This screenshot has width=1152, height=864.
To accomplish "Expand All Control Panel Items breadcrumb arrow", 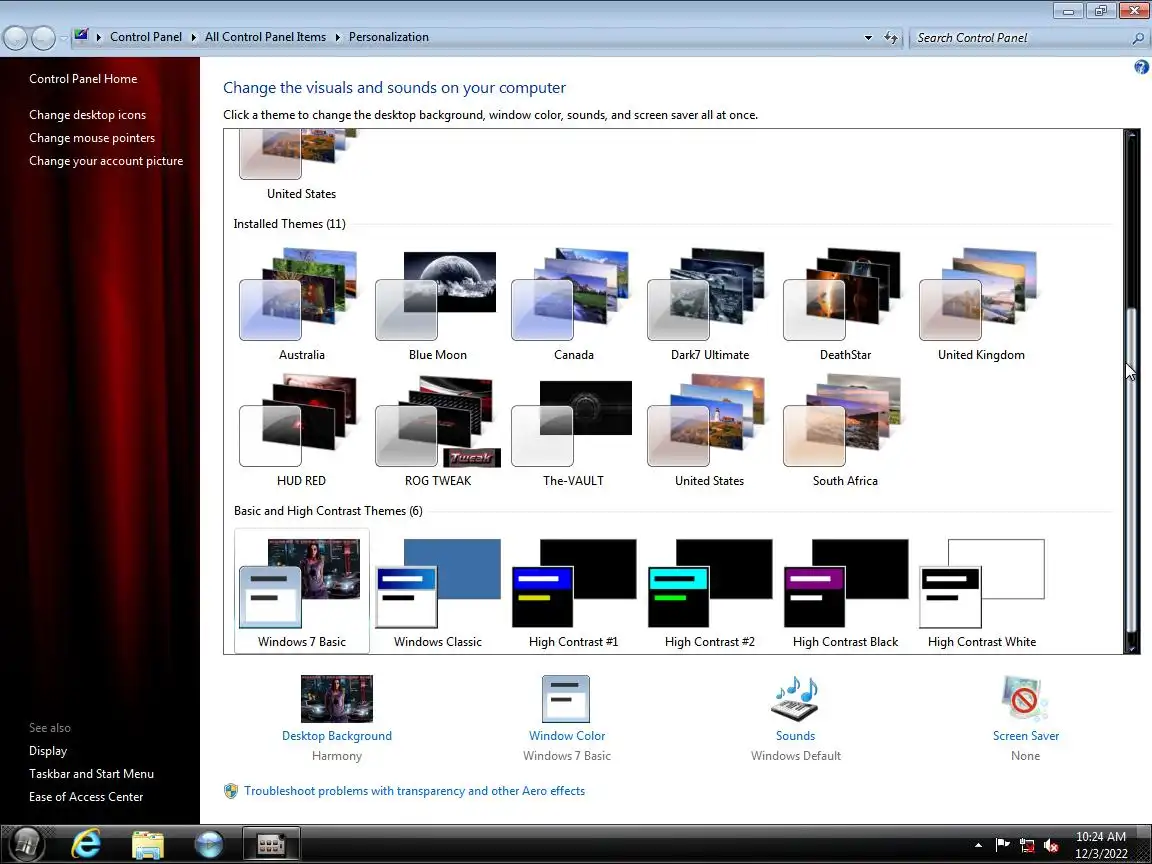I will click(338, 37).
